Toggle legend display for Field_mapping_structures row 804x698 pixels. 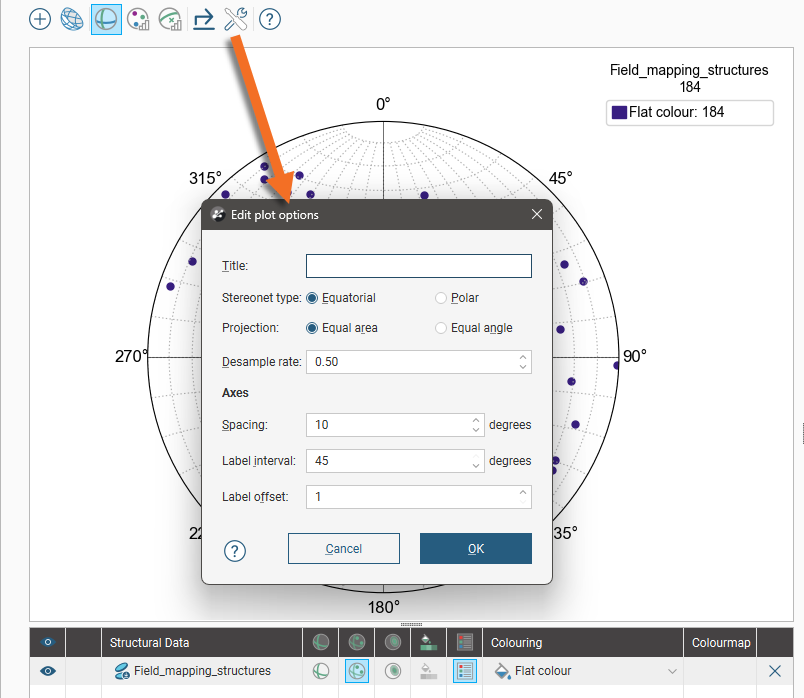[x=464, y=671]
